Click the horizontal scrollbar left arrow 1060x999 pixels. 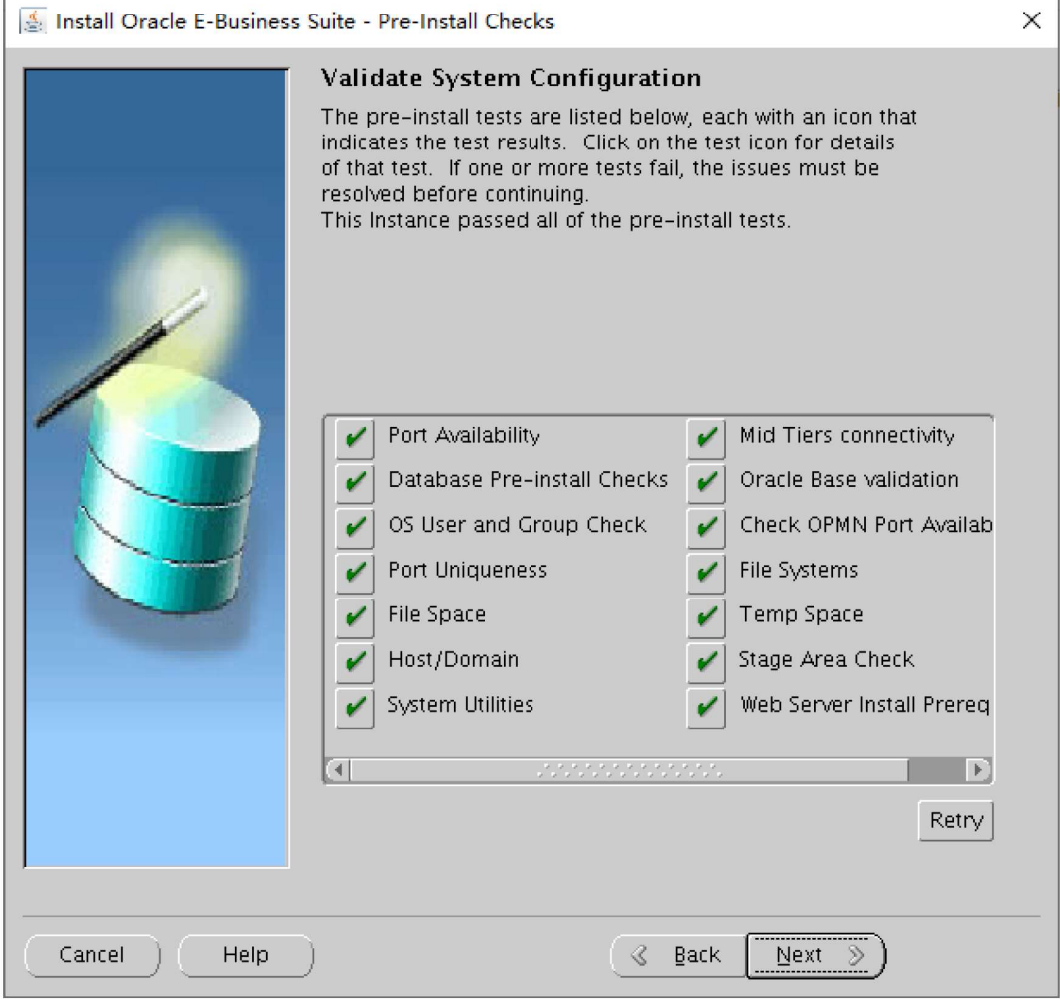339,770
